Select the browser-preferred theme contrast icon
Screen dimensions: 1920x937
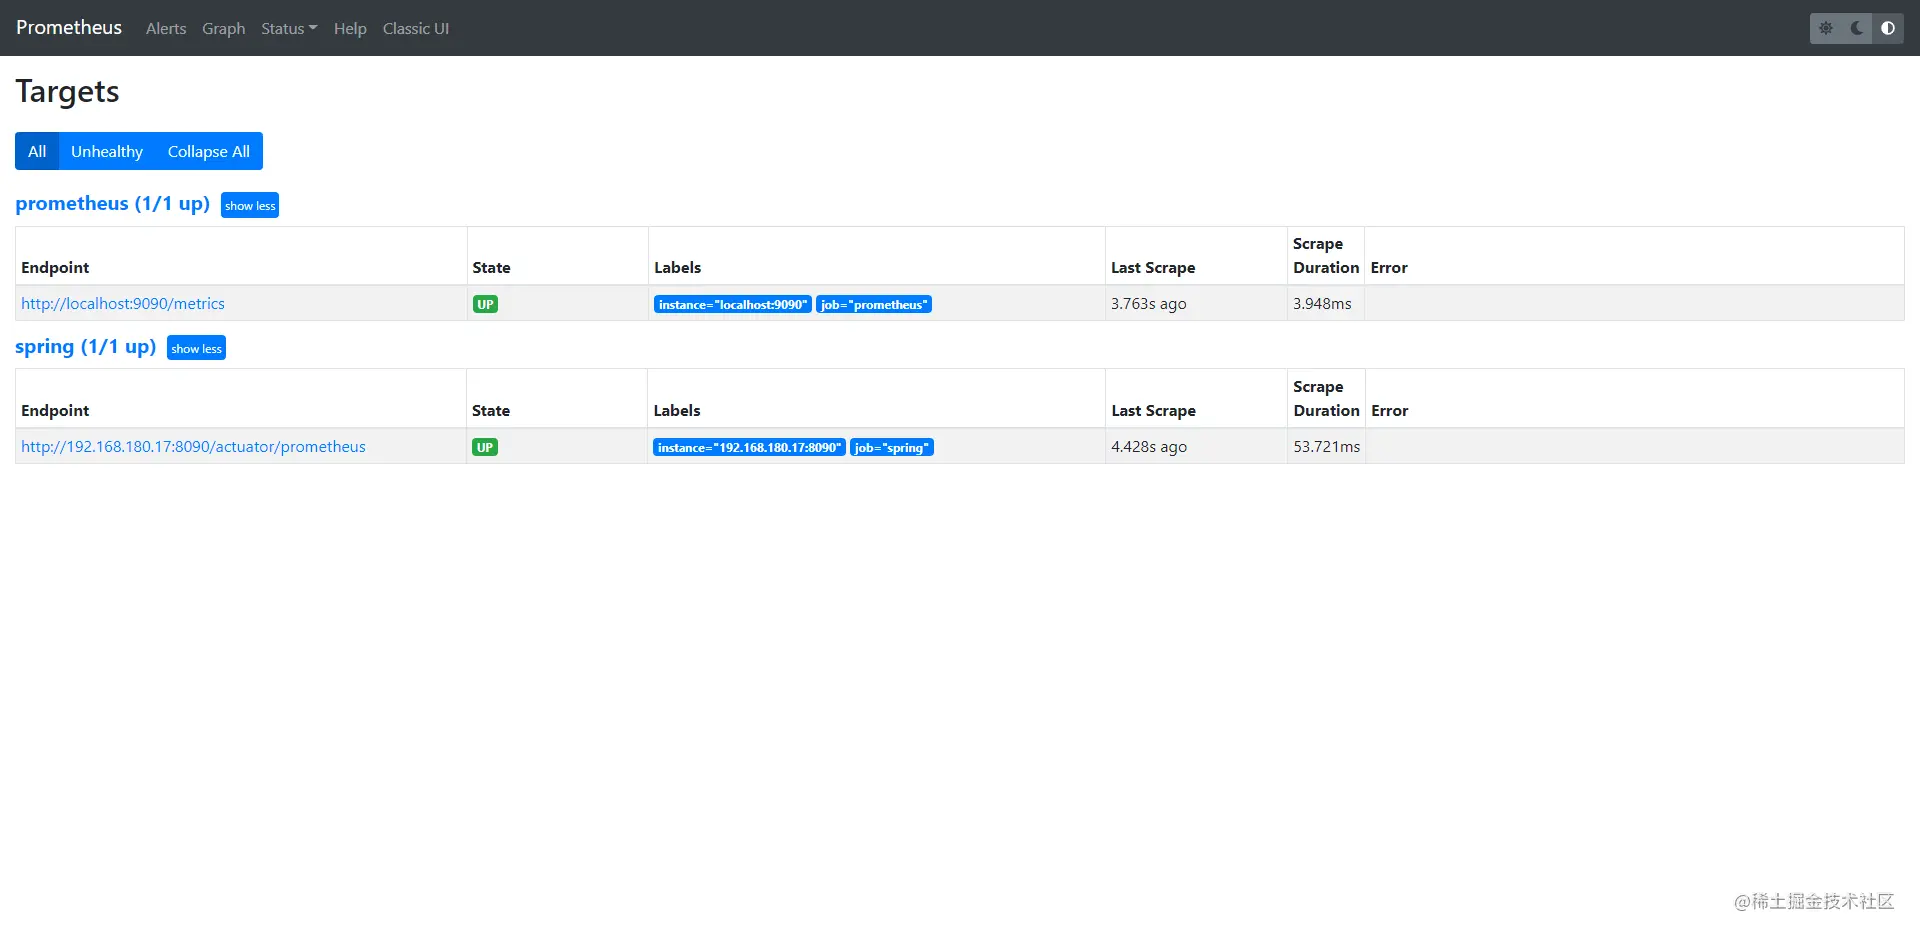click(1888, 28)
